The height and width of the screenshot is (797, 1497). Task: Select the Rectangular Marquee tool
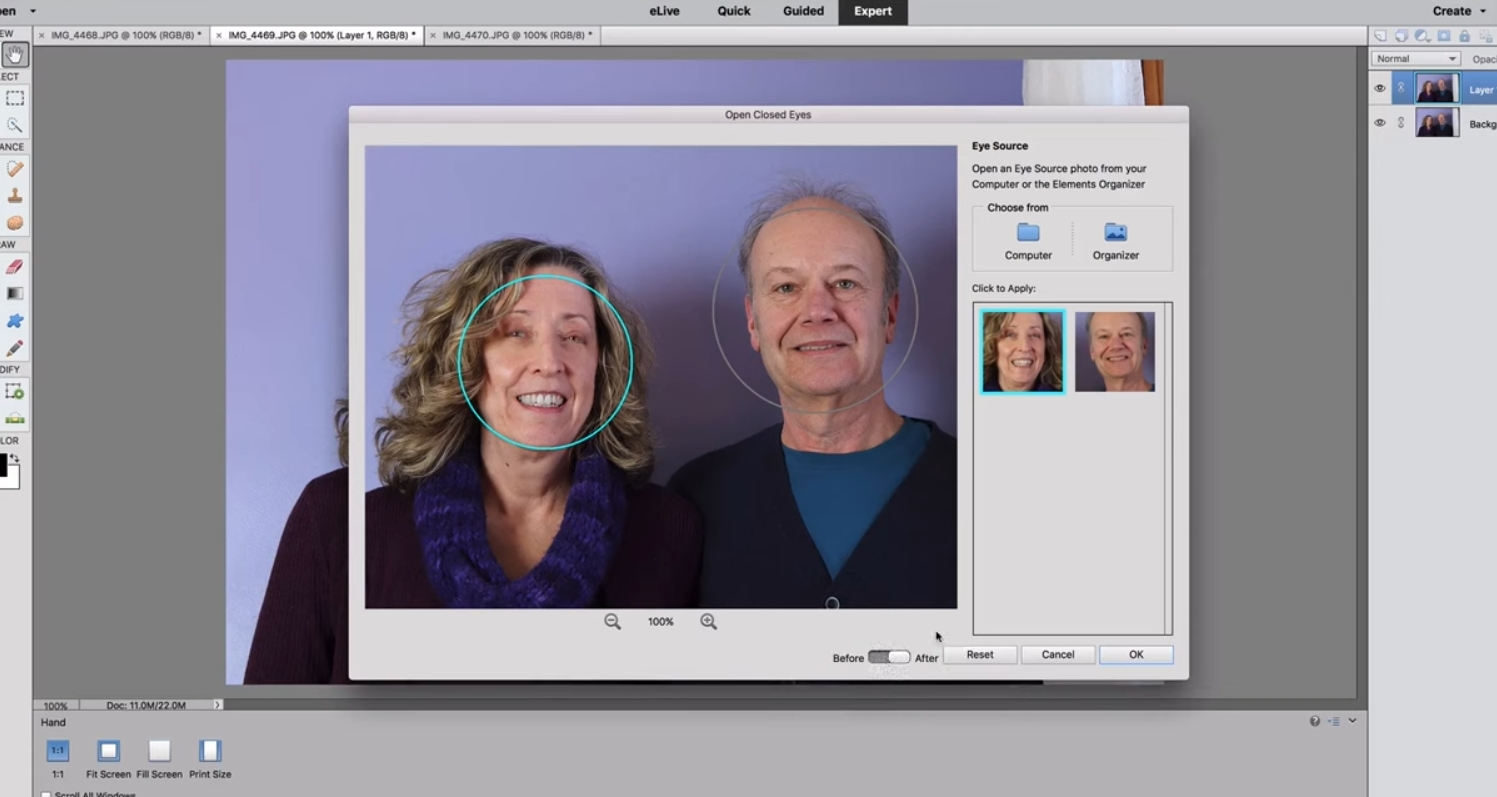pos(15,98)
